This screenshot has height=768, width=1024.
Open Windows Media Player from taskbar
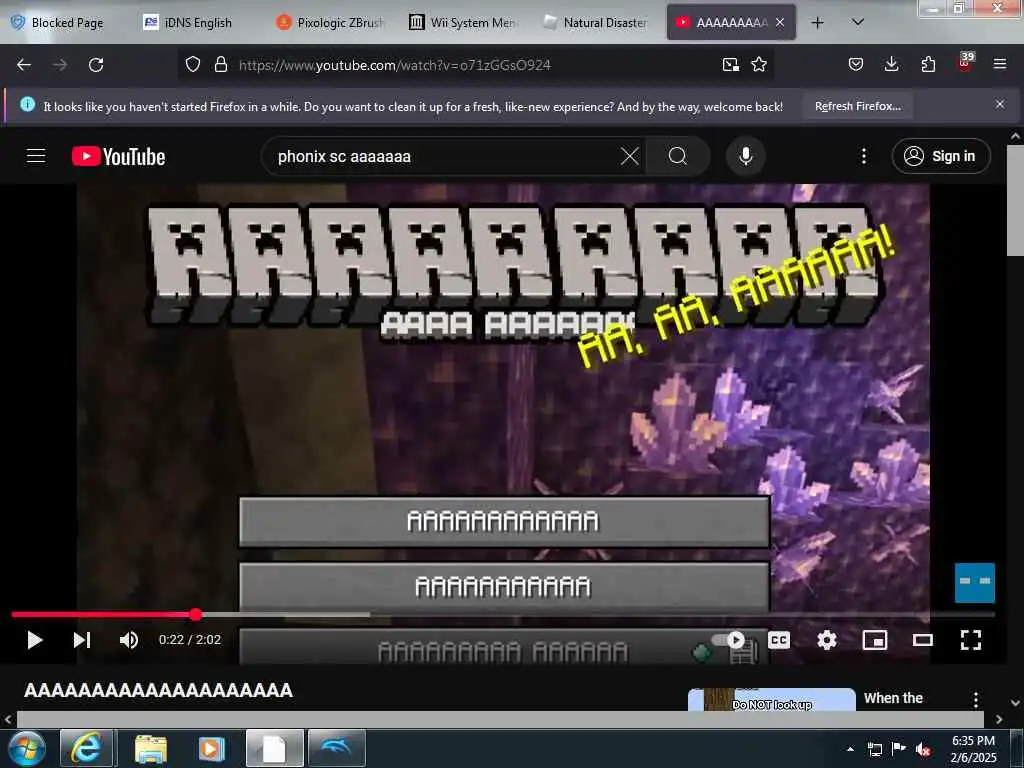tap(211, 748)
